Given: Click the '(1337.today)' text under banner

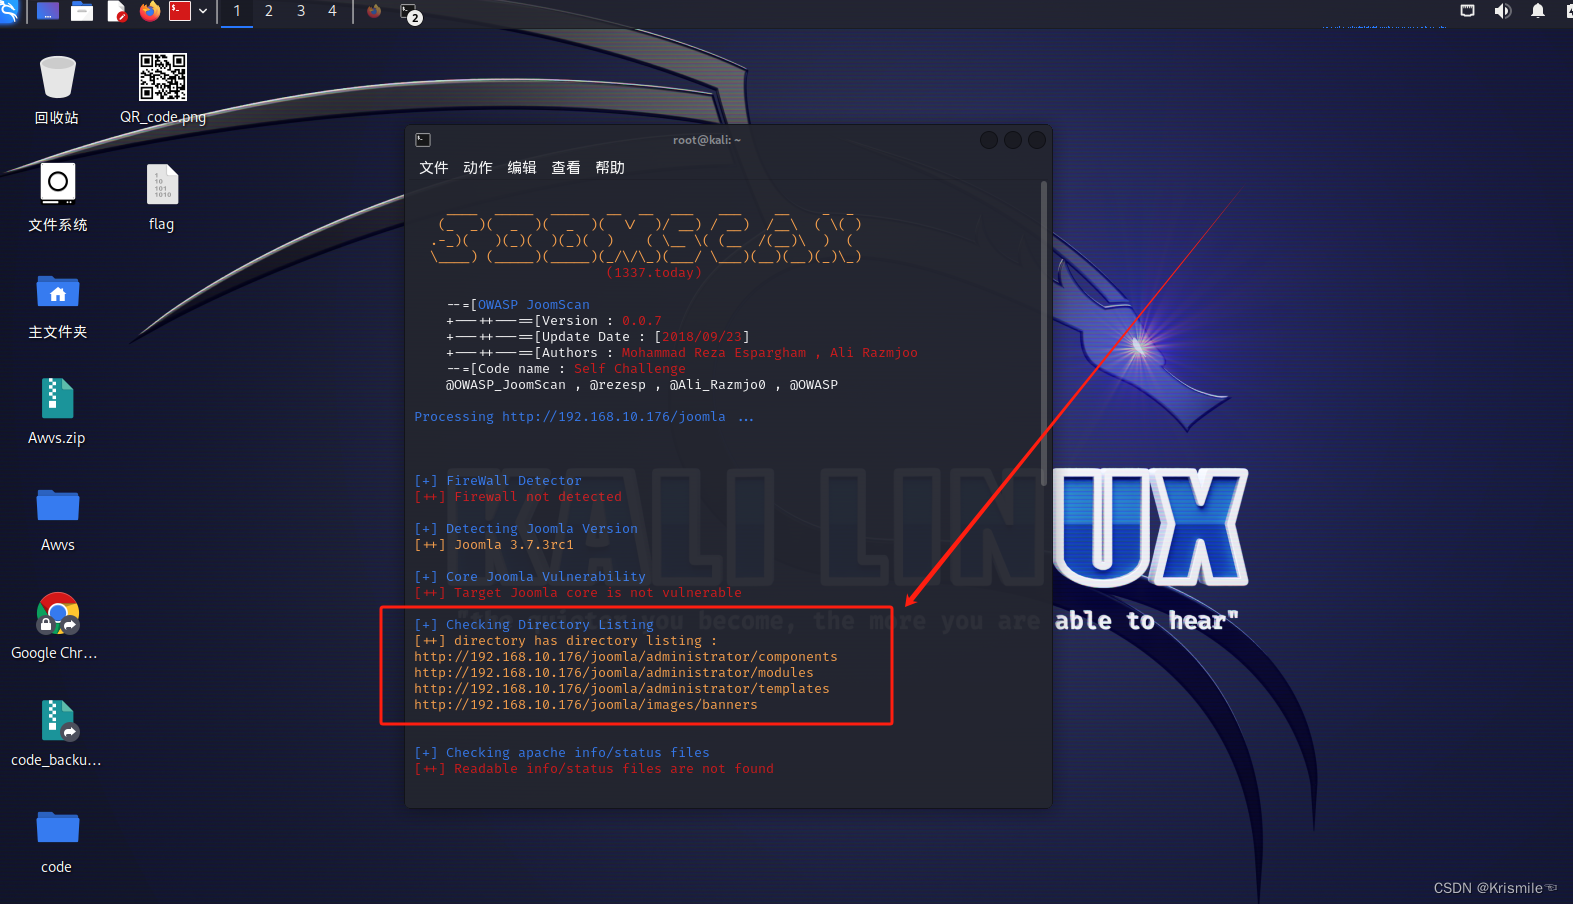Looking at the screenshot, I should click(x=654, y=273).
